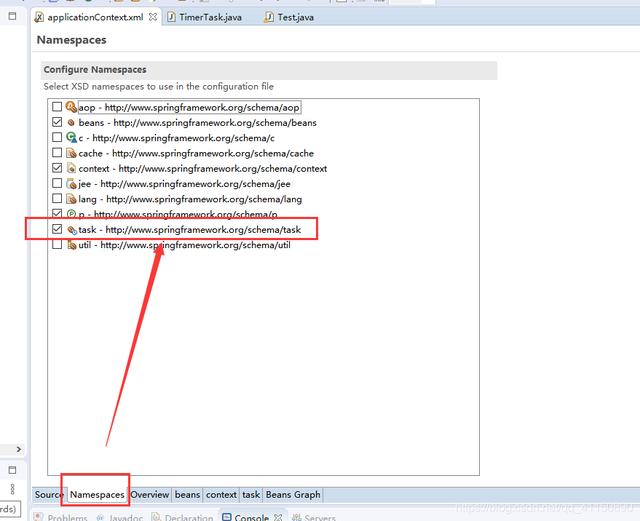
Task: Click the lang namespace icon
Action: tap(71, 199)
